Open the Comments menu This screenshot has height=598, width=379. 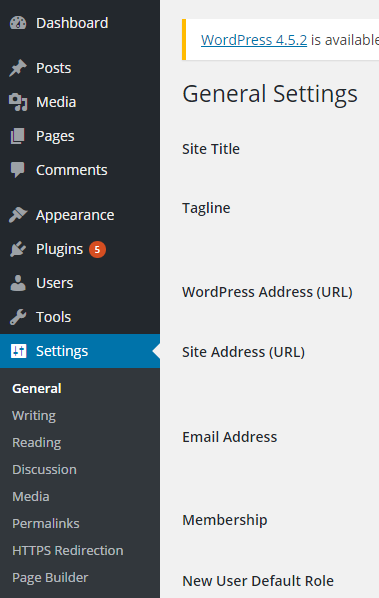[x=72, y=170]
